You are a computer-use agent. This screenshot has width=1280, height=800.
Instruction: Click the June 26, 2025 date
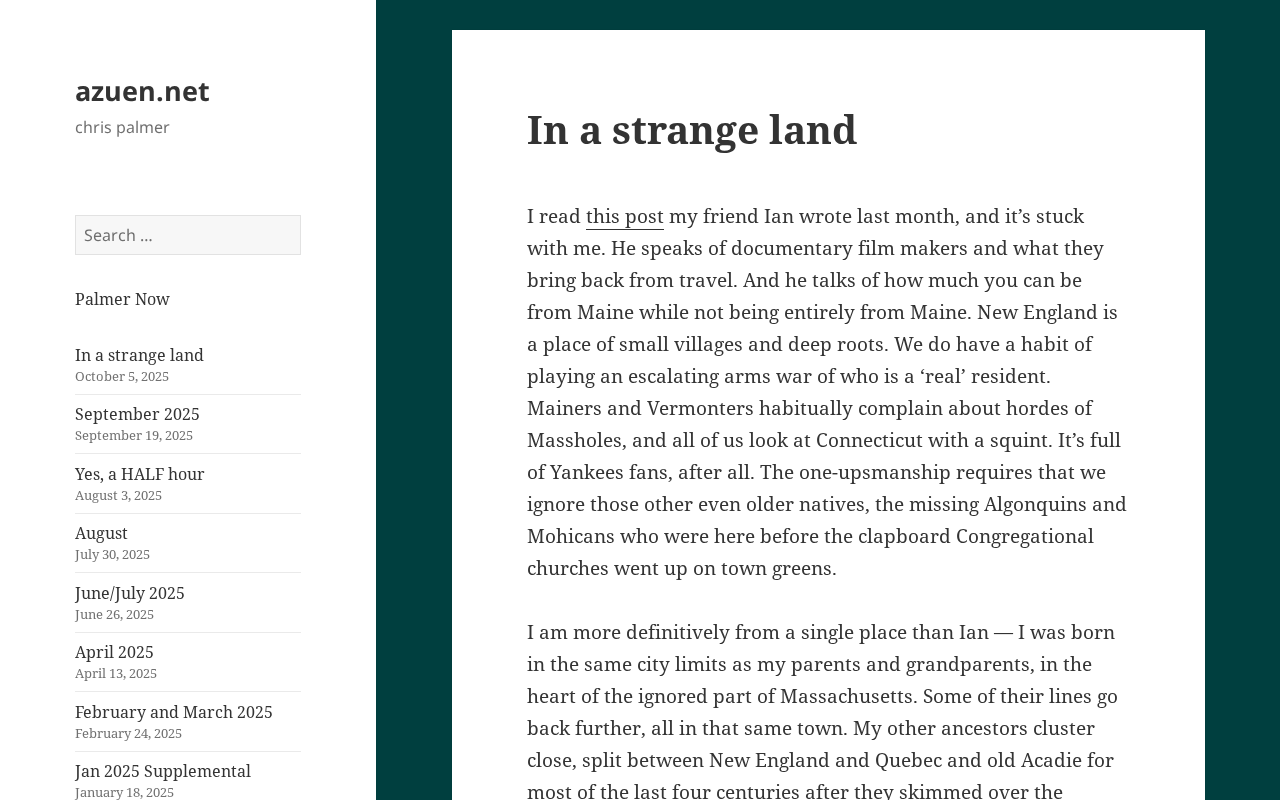pos(114,614)
